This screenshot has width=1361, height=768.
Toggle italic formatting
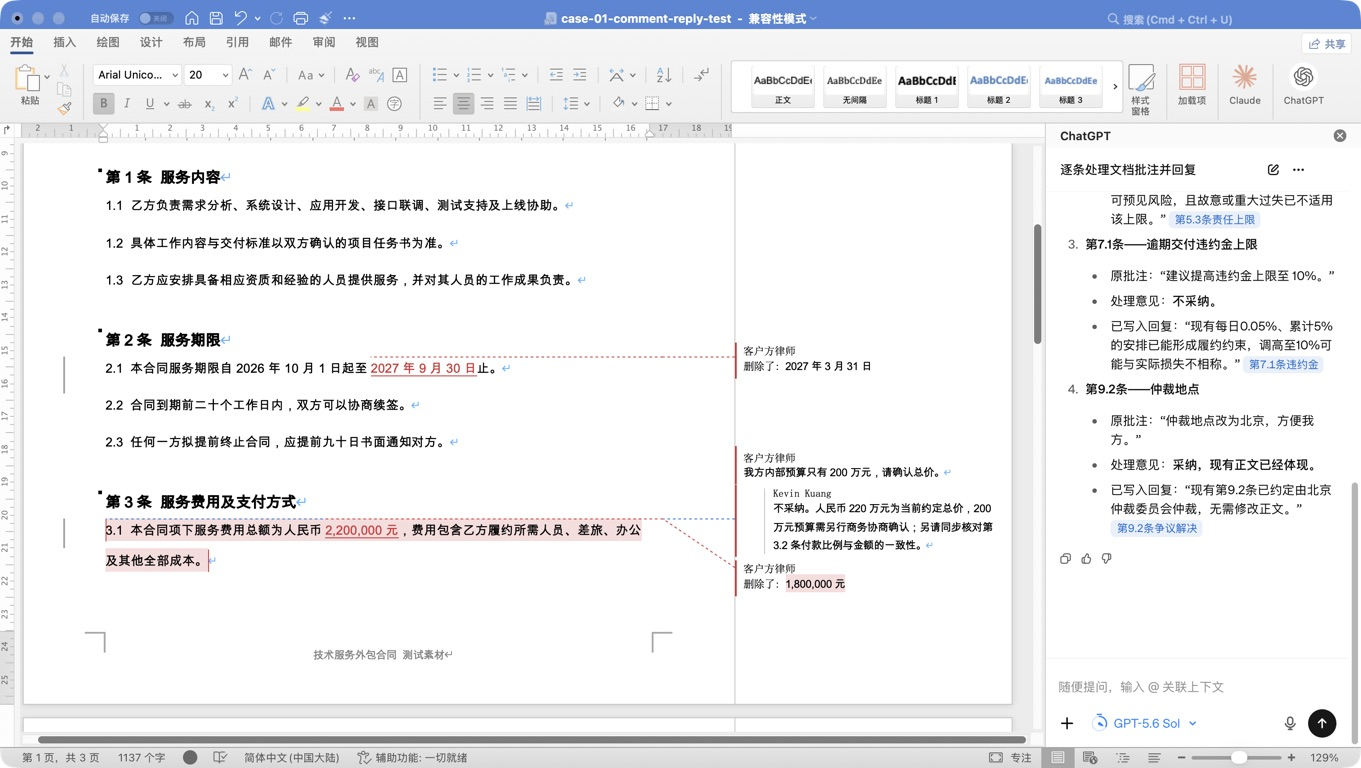127,104
